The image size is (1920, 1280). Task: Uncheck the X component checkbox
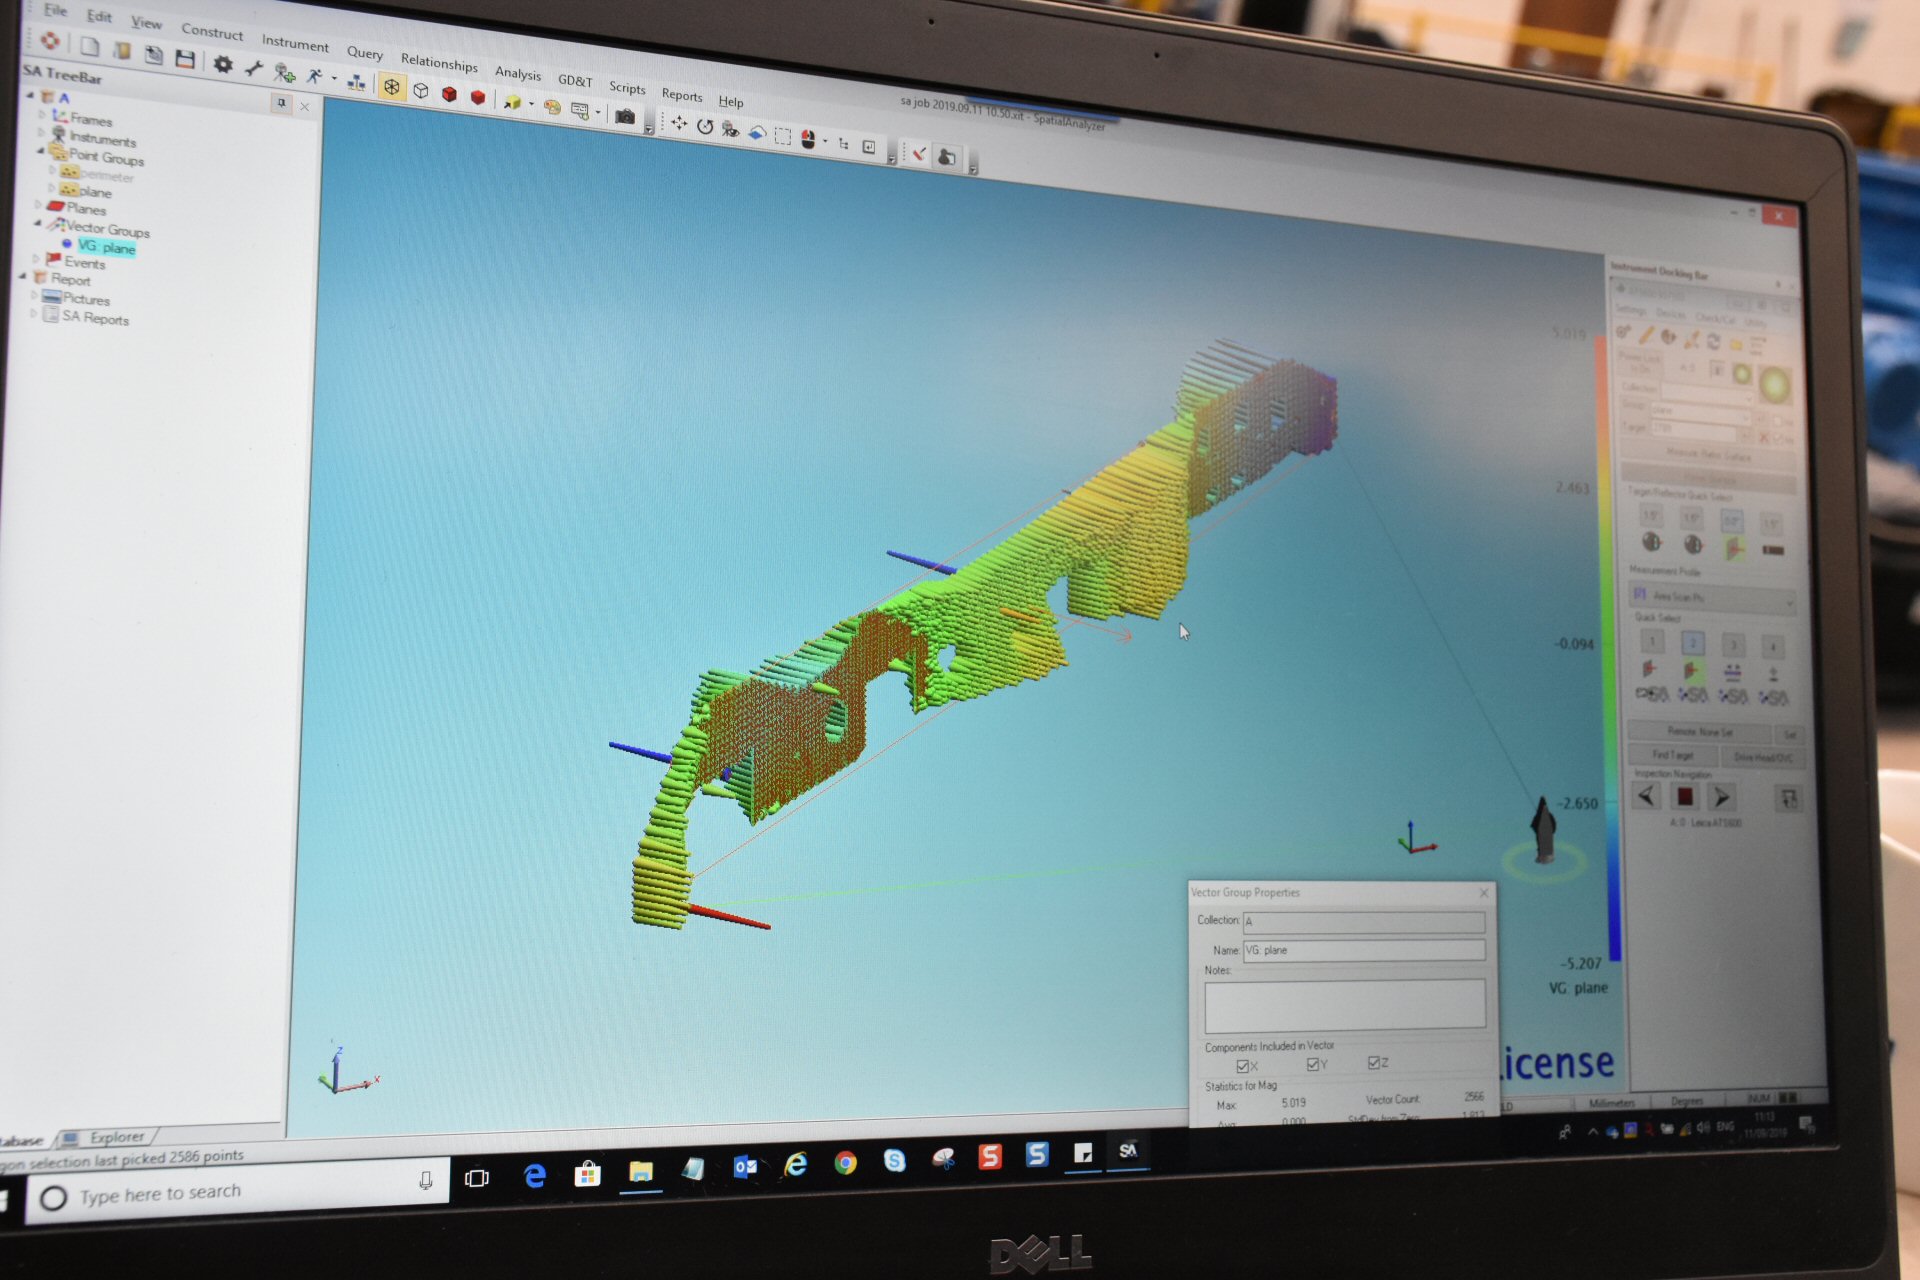(1243, 1066)
